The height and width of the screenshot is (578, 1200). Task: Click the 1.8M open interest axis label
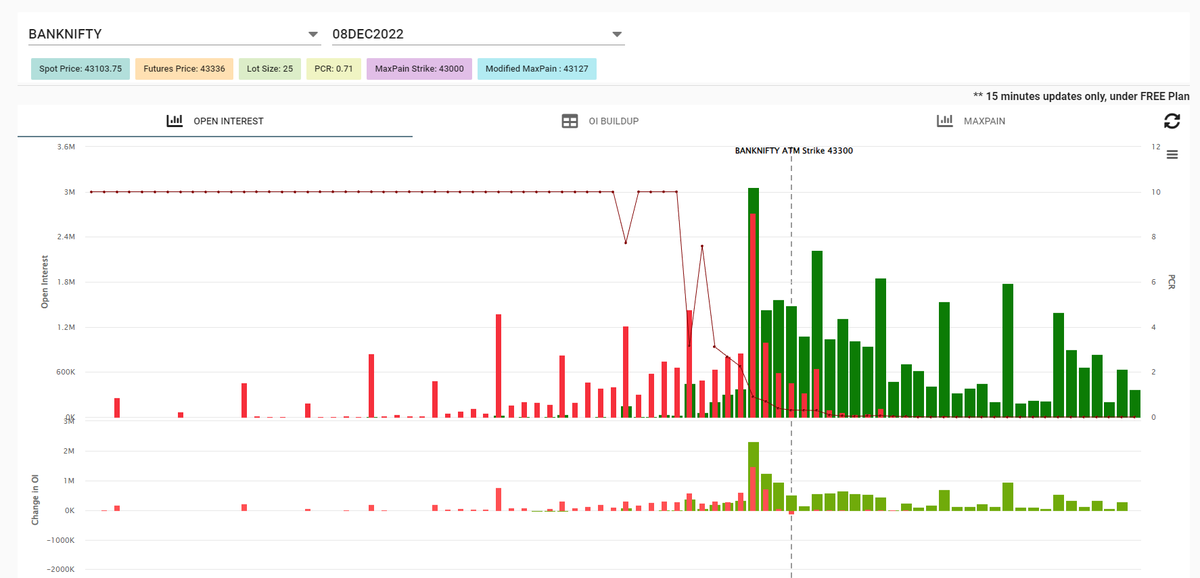click(x=65, y=282)
